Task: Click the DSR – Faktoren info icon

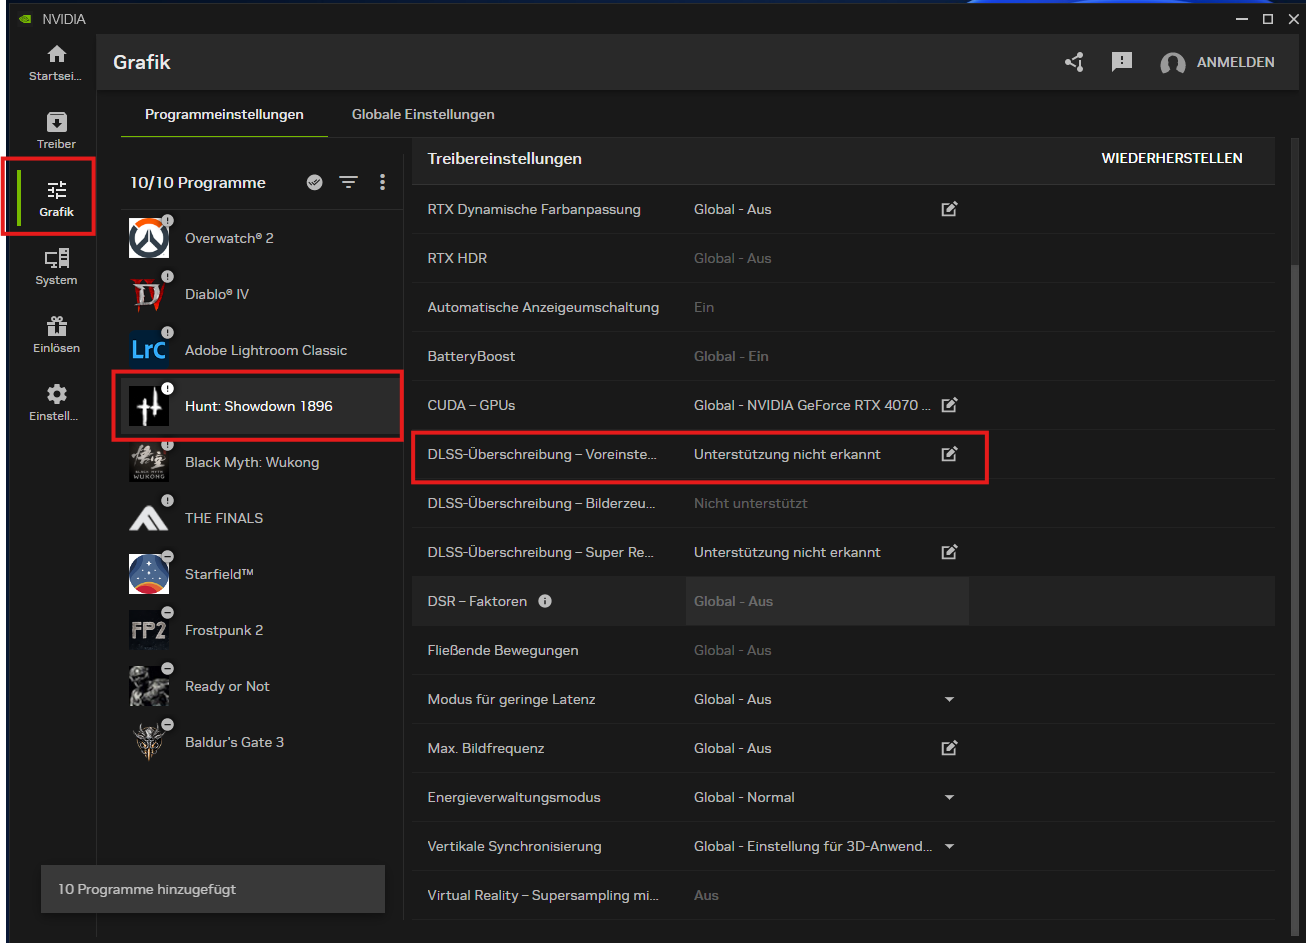Action: point(545,601)
